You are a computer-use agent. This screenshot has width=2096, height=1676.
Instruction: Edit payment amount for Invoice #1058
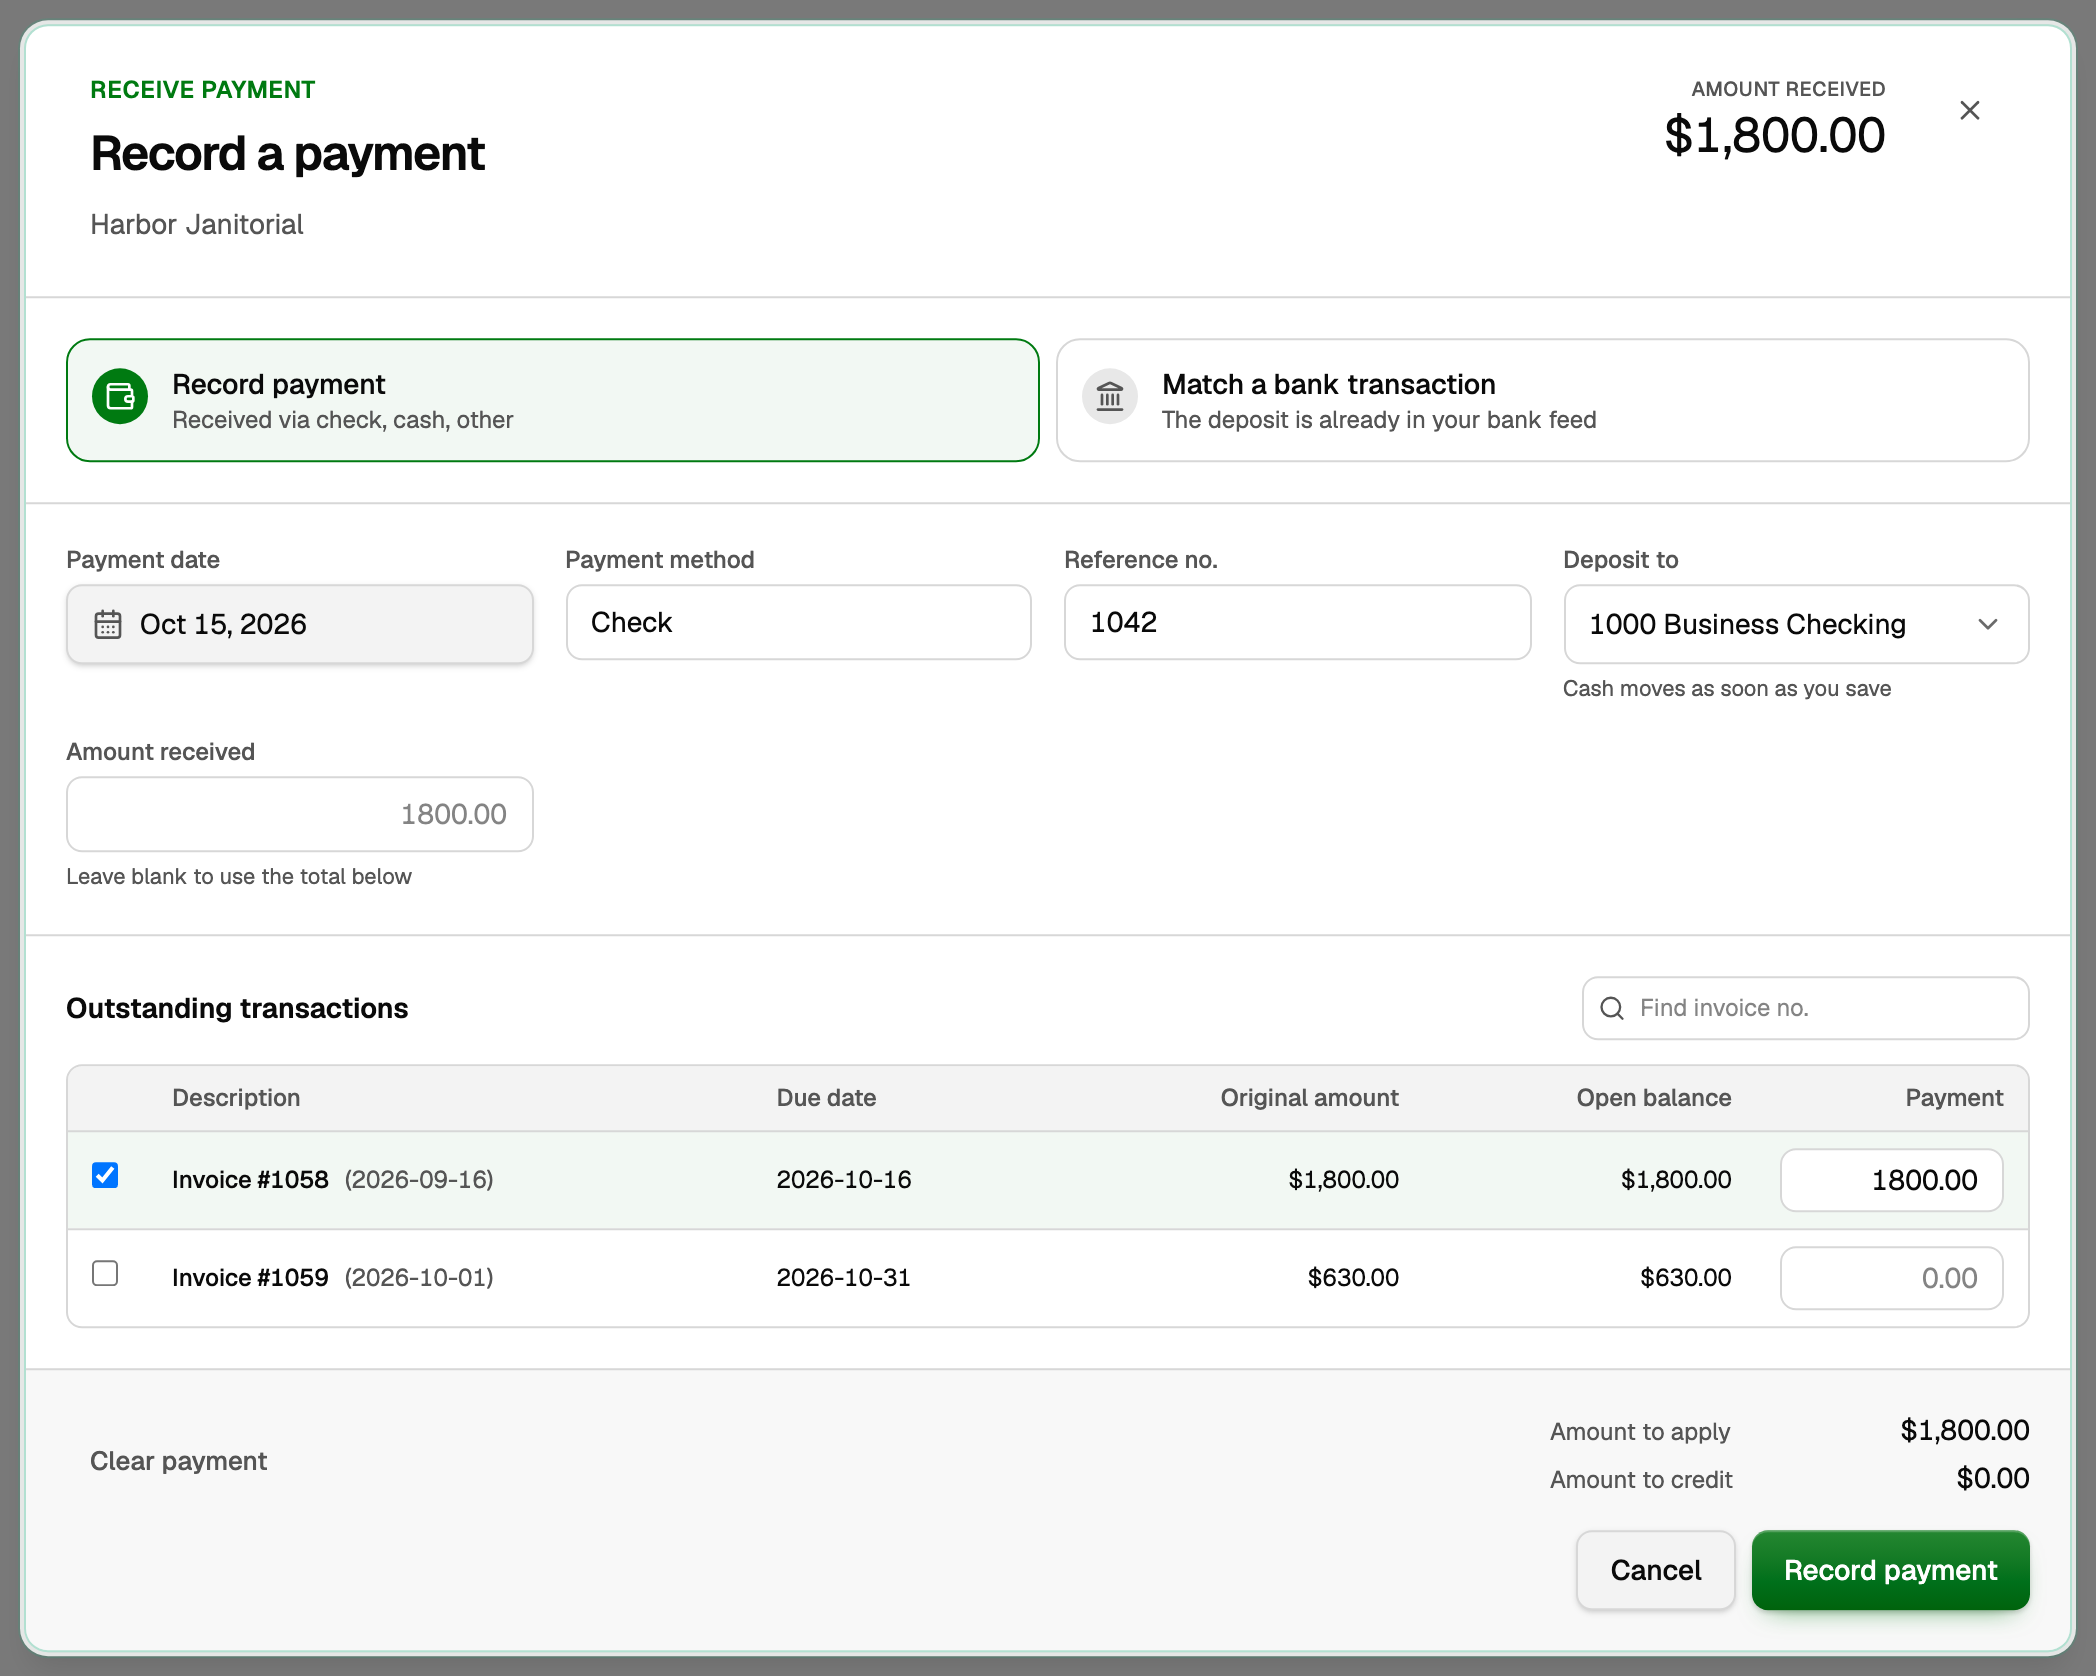tap(1892, 1180)
